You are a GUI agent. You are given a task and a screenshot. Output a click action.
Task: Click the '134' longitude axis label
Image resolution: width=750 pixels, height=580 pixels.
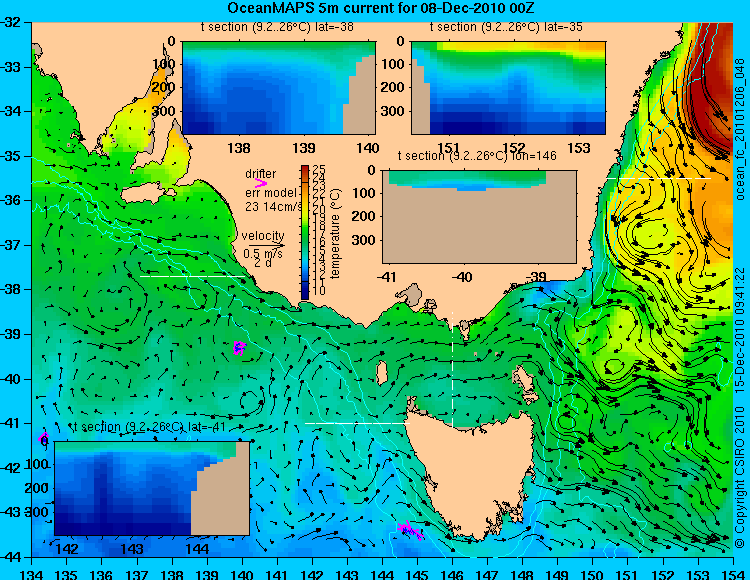(x=32, y=574)
